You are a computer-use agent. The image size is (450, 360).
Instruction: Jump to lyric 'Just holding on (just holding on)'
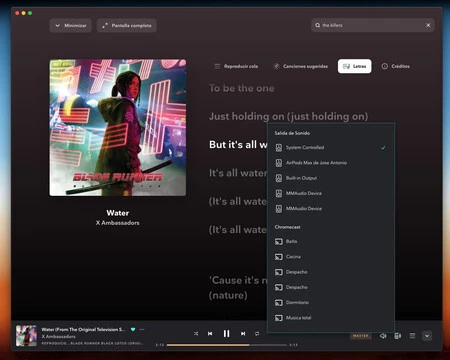pyautogui.click(x=289, y=116)
